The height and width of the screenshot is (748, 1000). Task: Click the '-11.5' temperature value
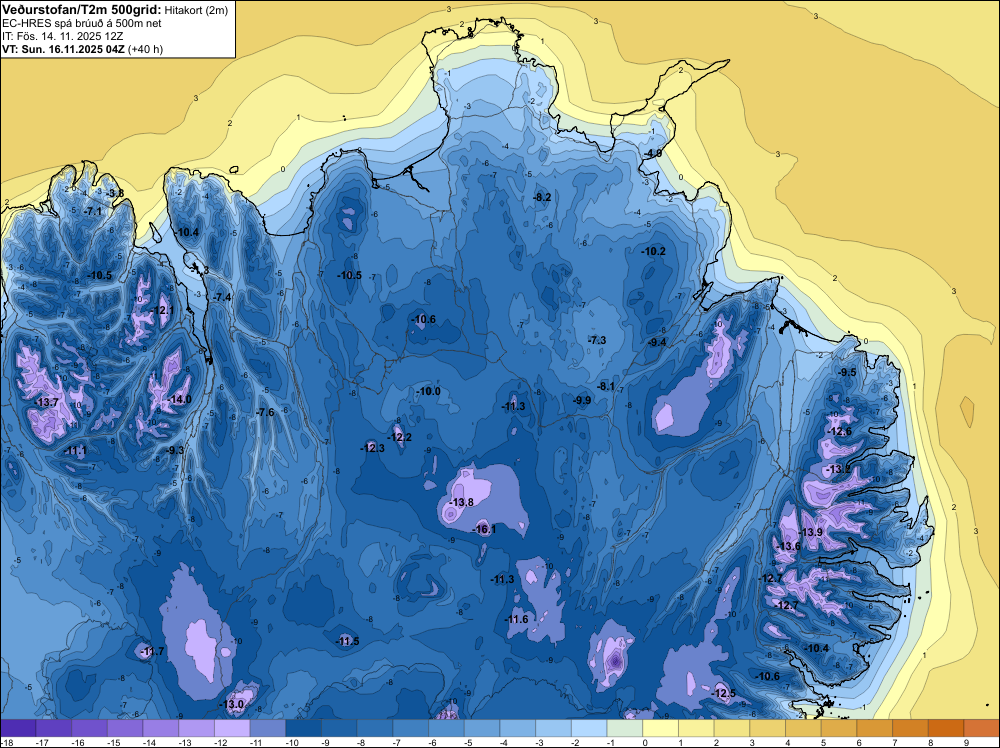[348, 642]
